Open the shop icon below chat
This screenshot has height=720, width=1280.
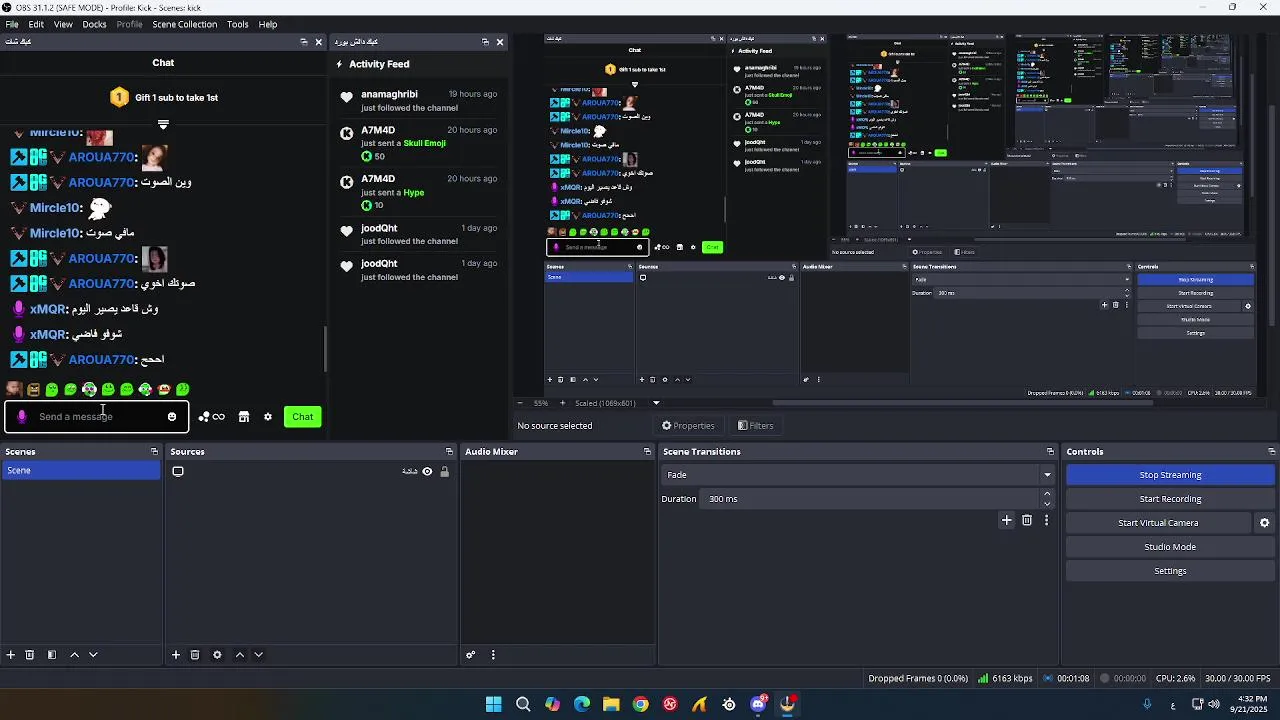pos(244,417)
